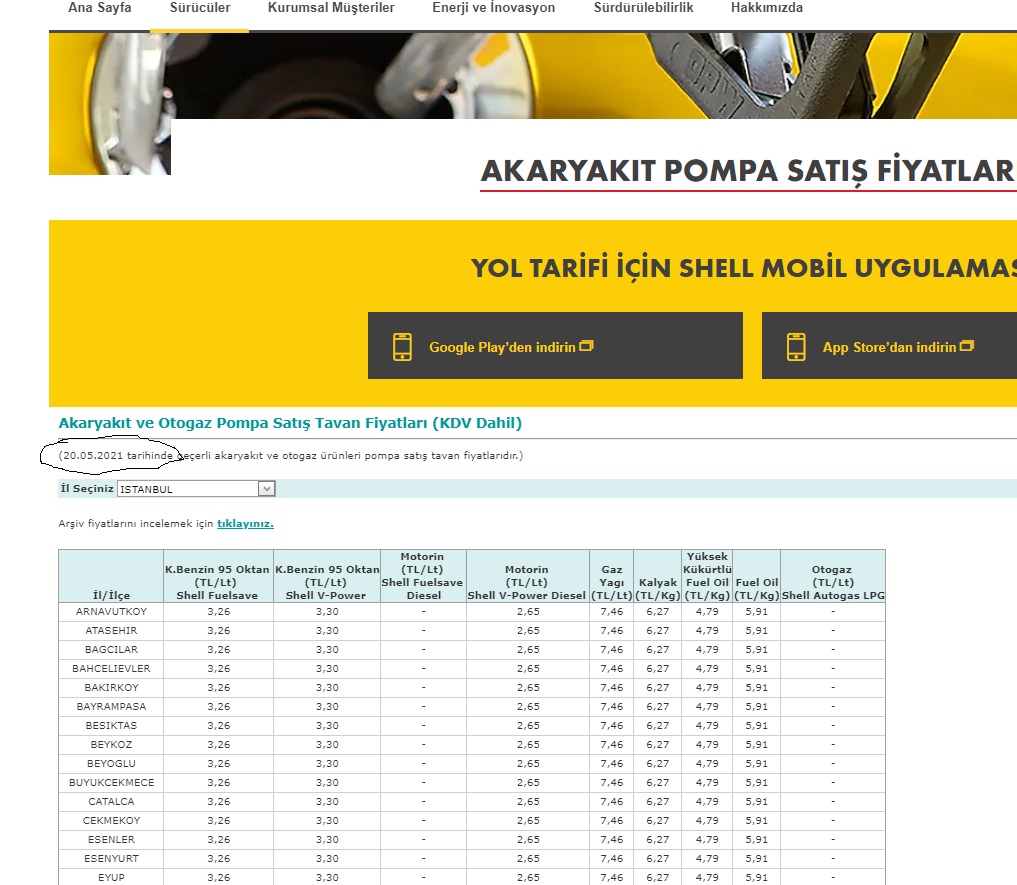Click 4,79 Fuel Oil price in BEYKOZ row
The height and width of the screenshot is (885, 1017).
point(707,744)
